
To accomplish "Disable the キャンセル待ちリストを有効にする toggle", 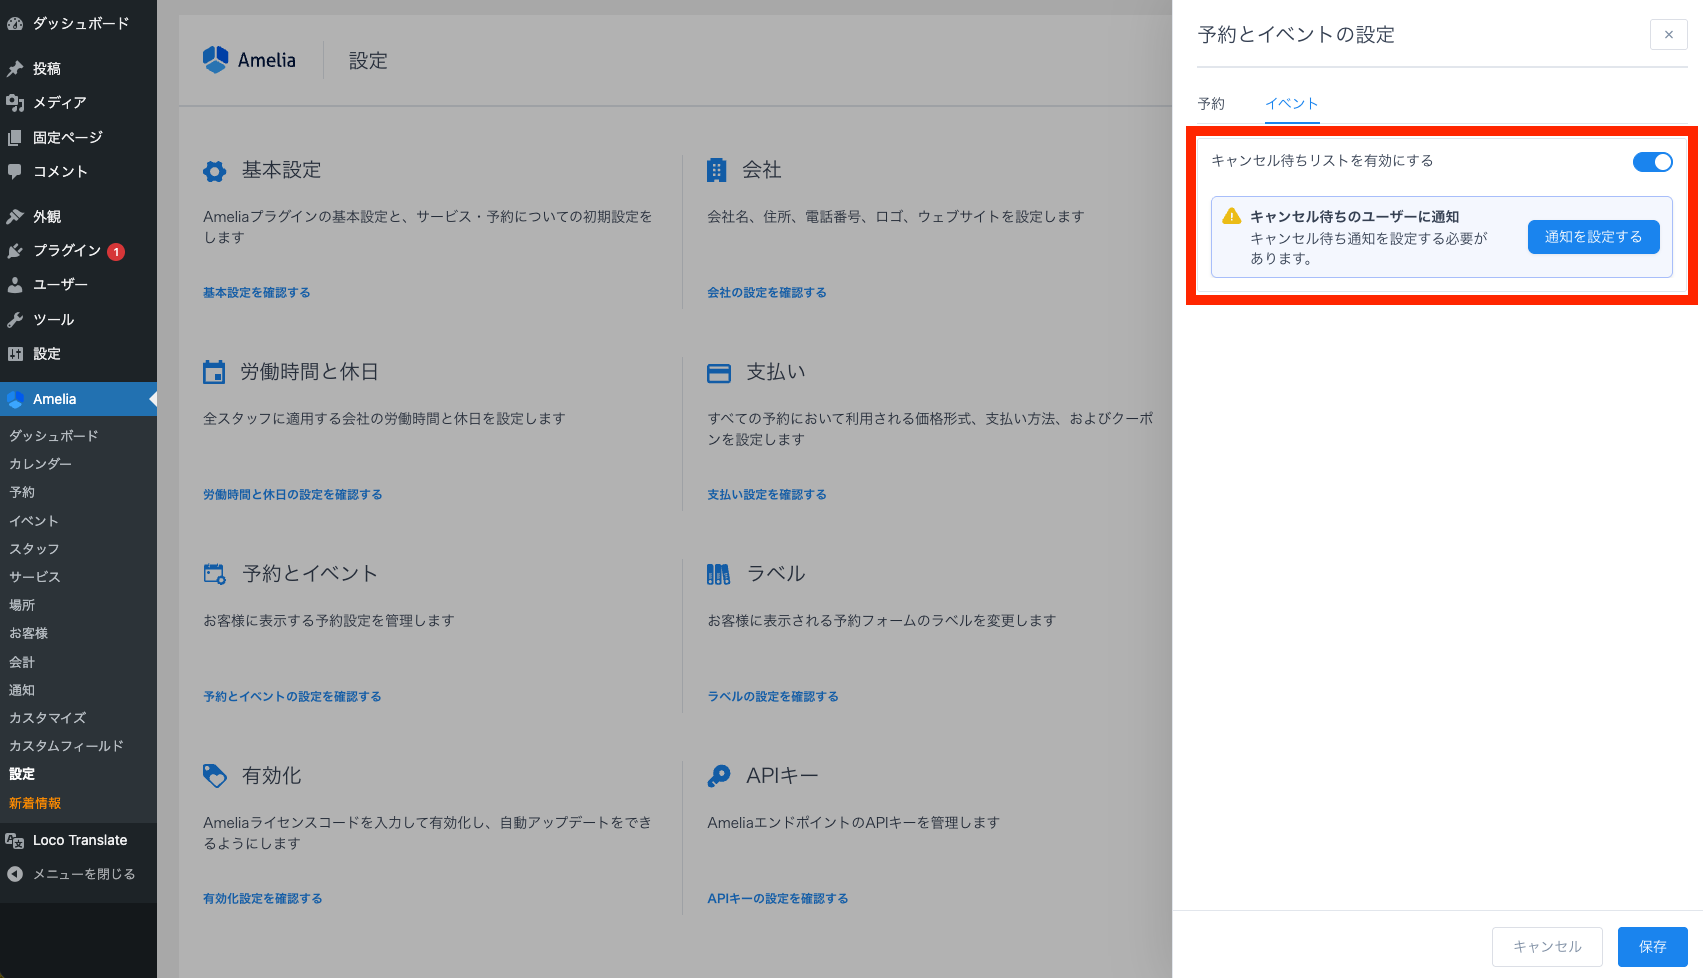I will click(1652, 162).
